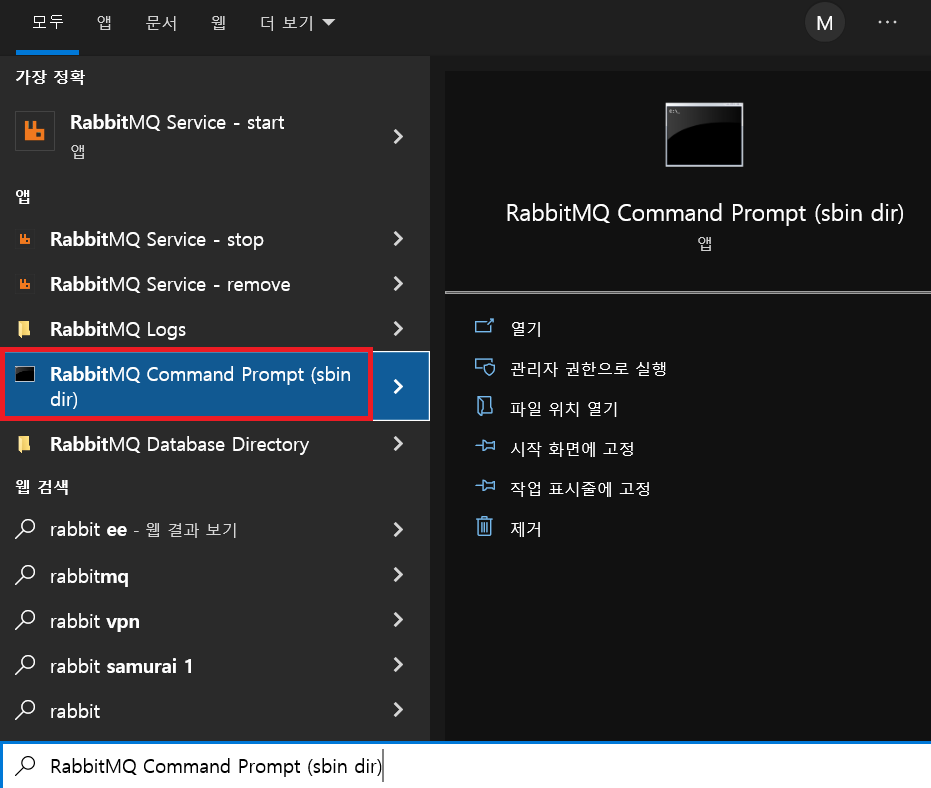The width and height of the screenshot is (931, 788).
Task: Open the 더 보기 dropdown
Action: (x=297, y=23)
